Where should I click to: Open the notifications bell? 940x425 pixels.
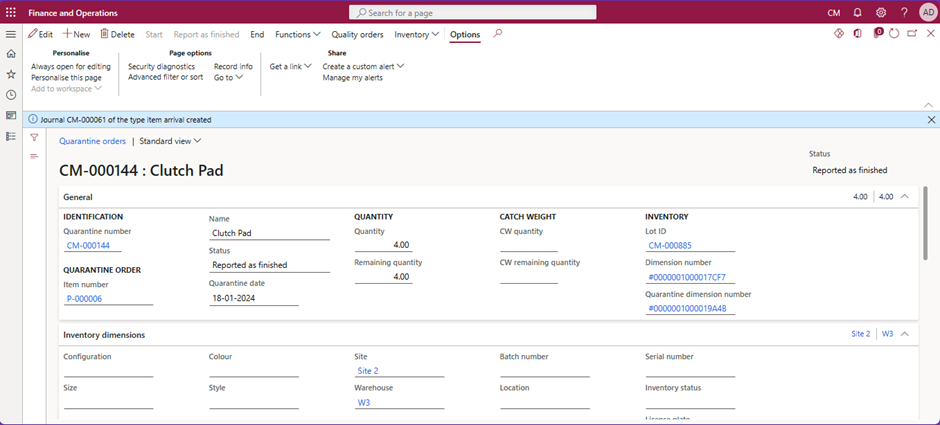coord(857,13)
